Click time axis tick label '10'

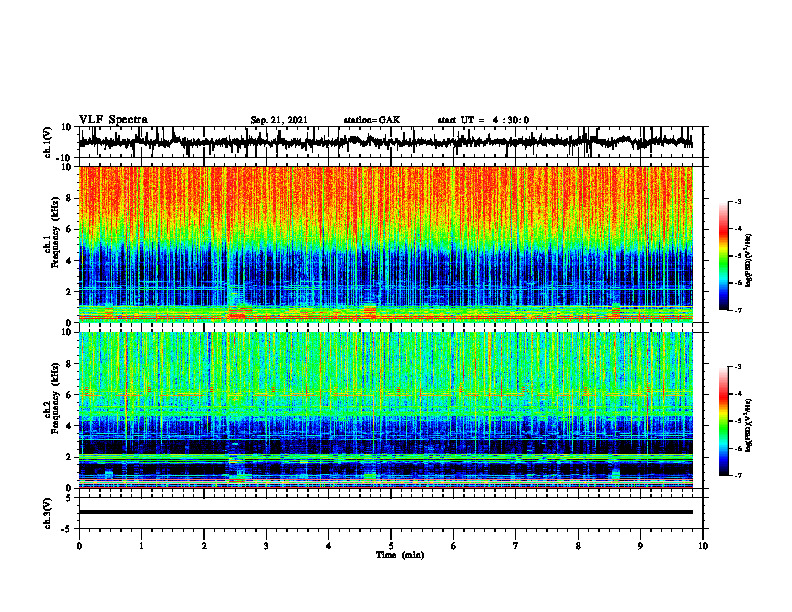pos(703,546)
